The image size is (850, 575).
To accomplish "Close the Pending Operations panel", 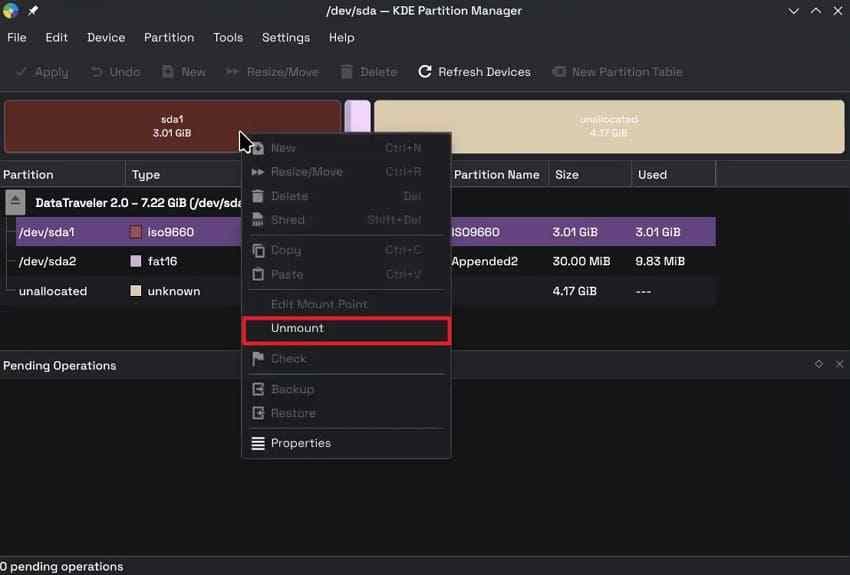I will (839, 364).
